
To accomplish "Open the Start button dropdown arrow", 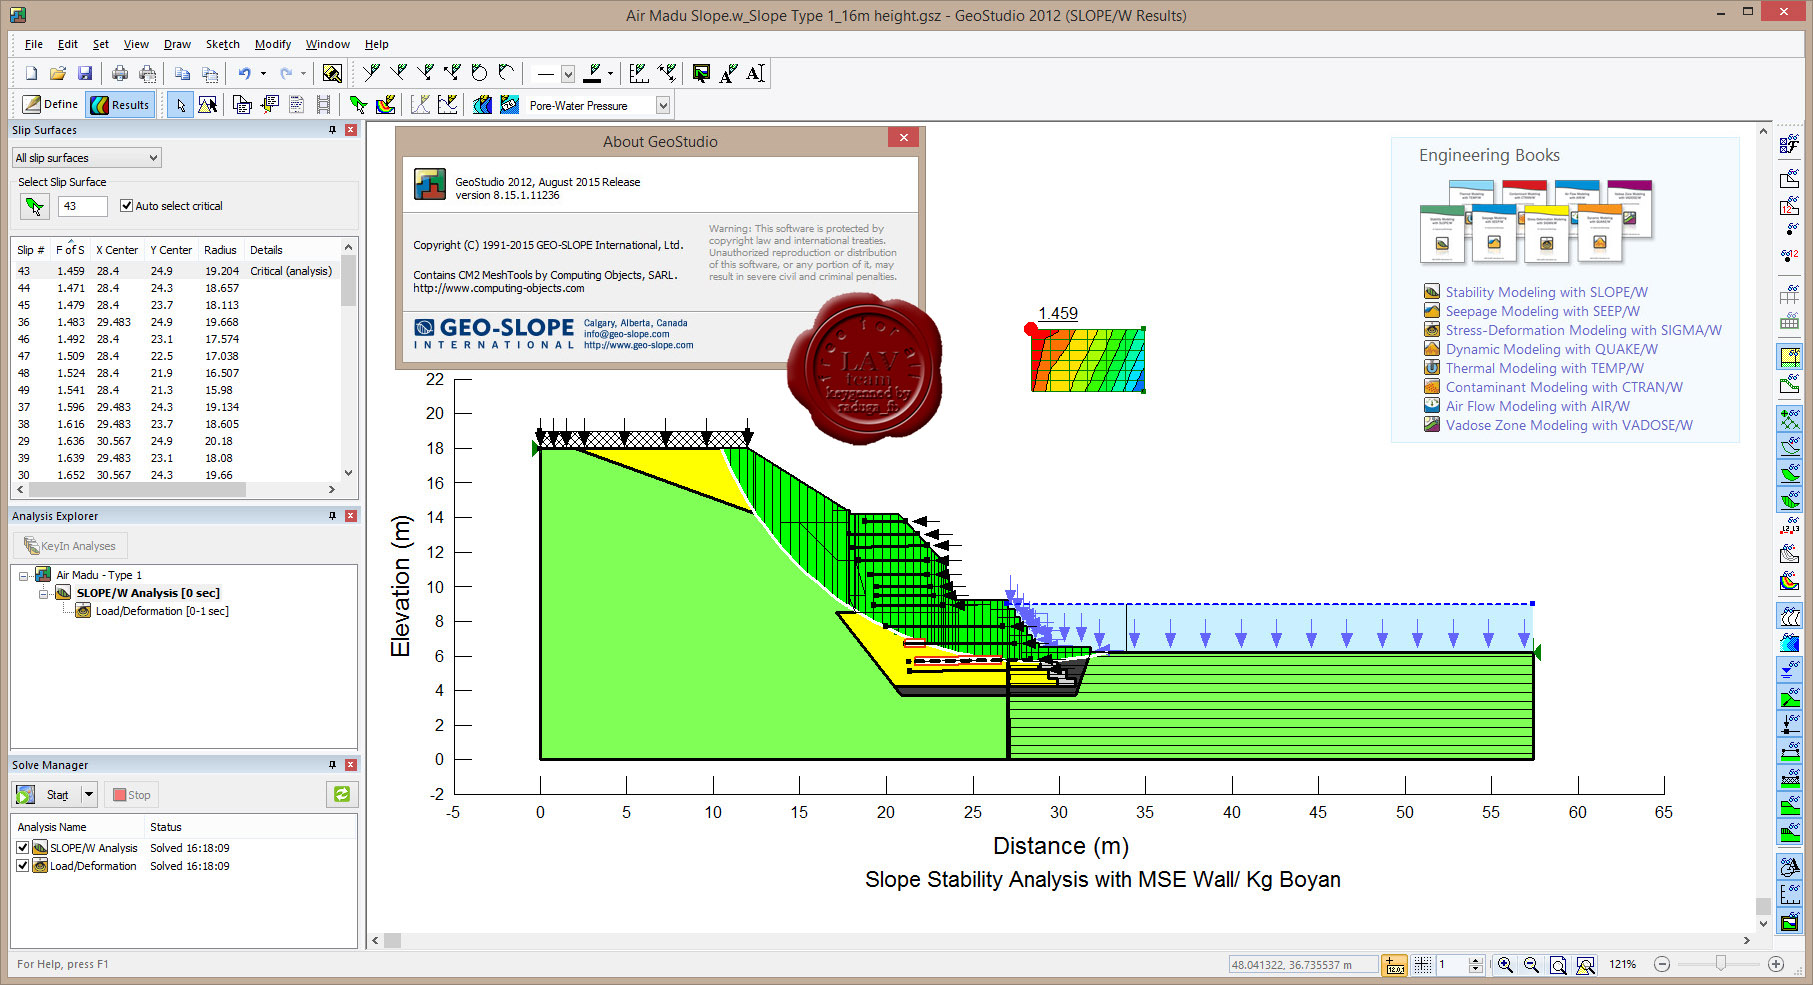I will [89, 794].
